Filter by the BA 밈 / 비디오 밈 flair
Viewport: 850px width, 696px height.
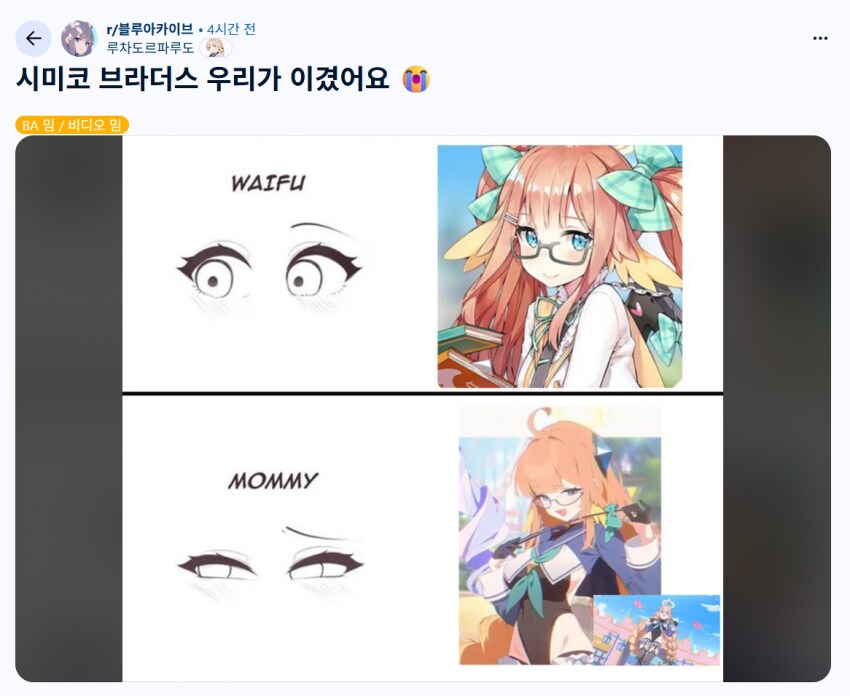[72, 125]
